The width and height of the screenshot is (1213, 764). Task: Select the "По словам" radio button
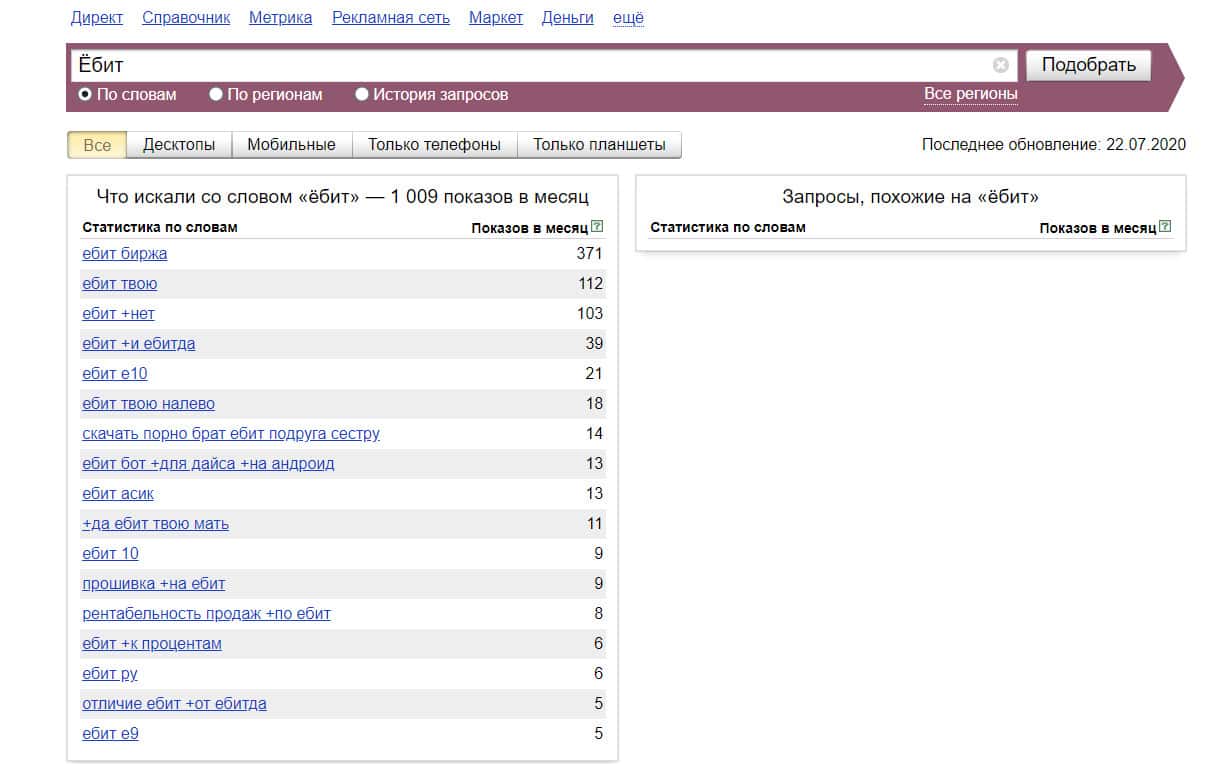(x=85, y=95)
